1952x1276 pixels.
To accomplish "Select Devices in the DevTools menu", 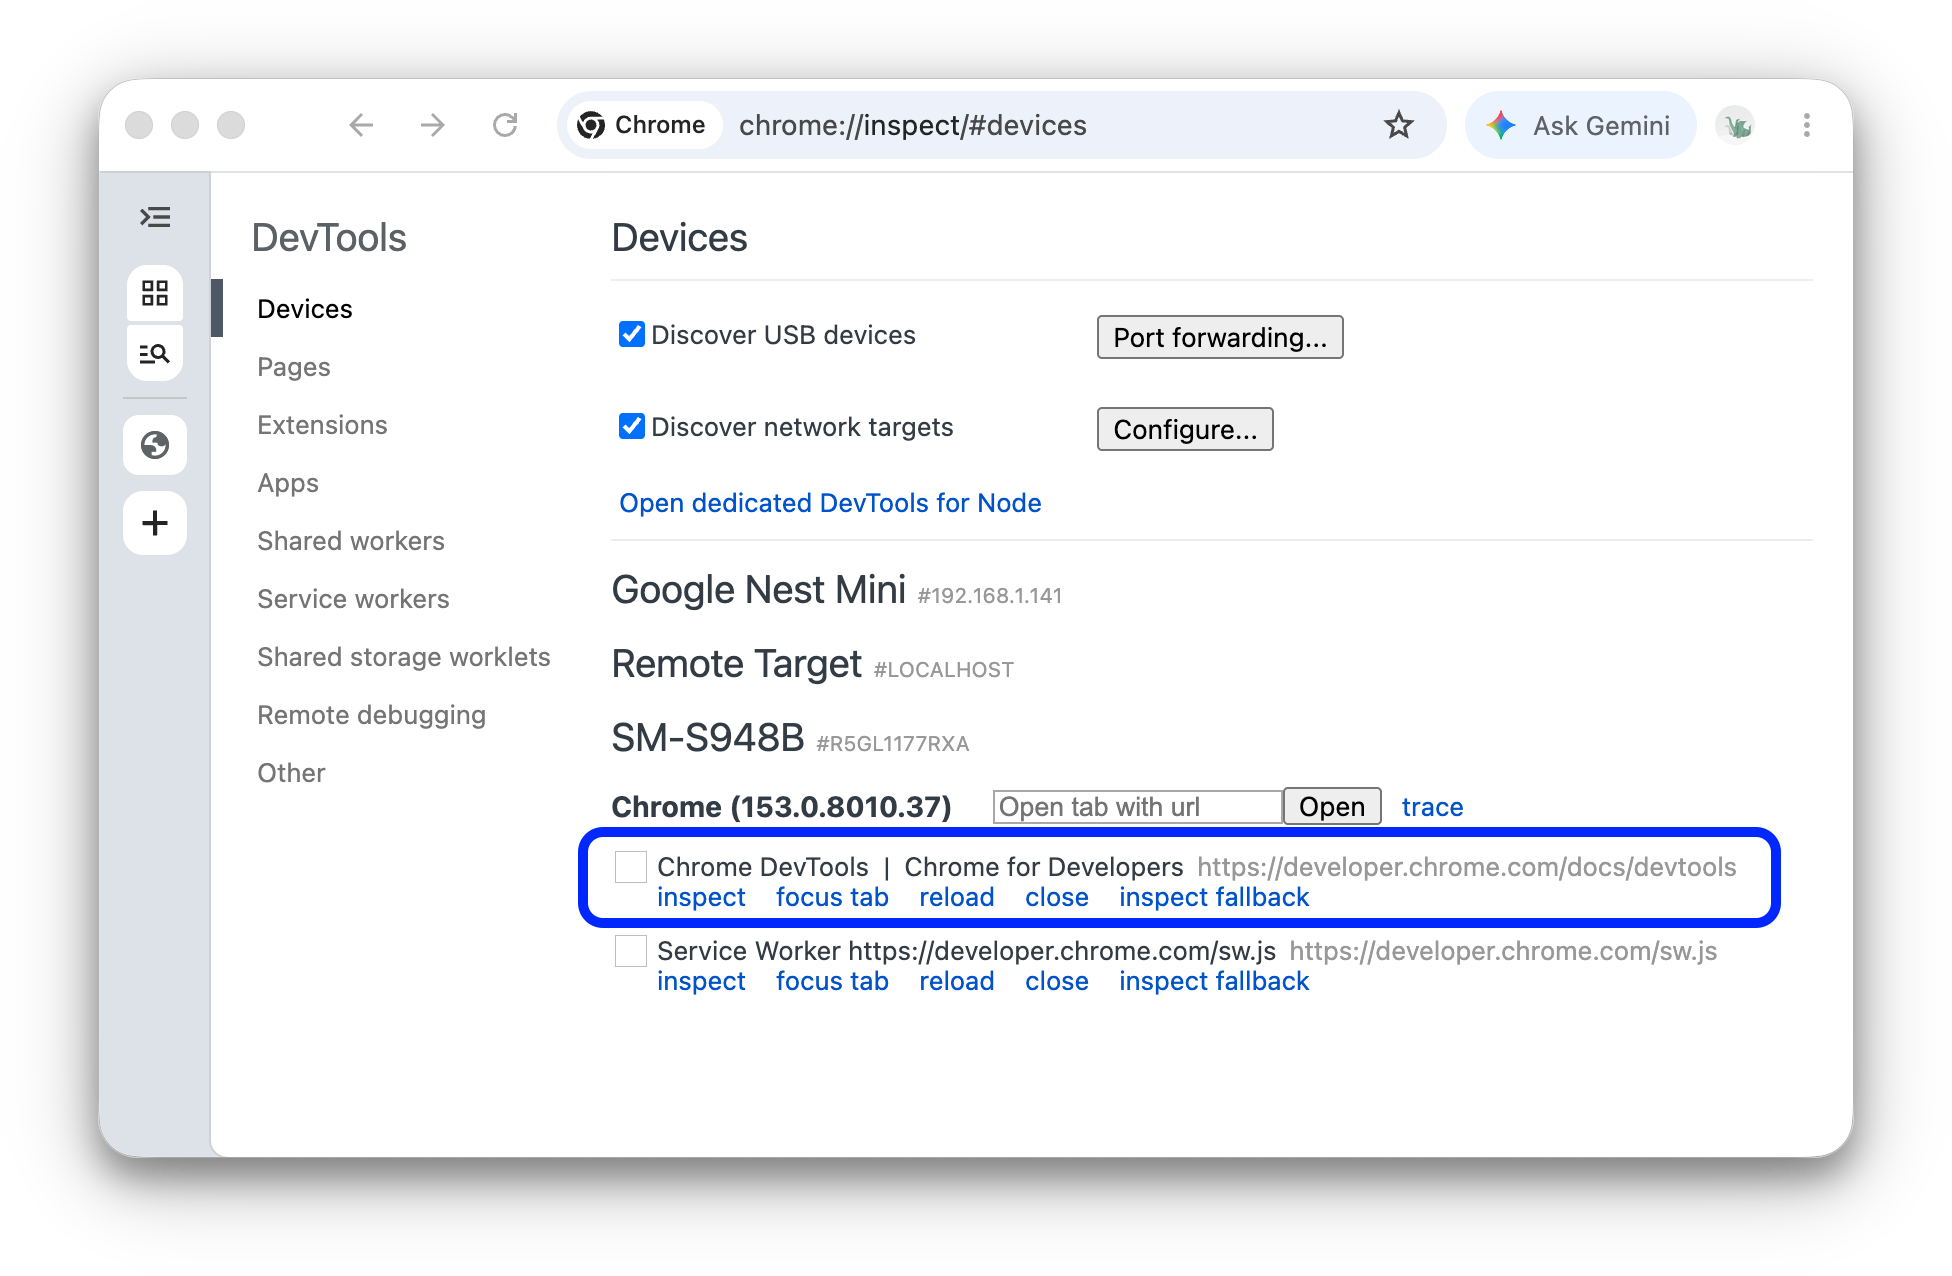I will pyautogui.click(x=305, y=309).
